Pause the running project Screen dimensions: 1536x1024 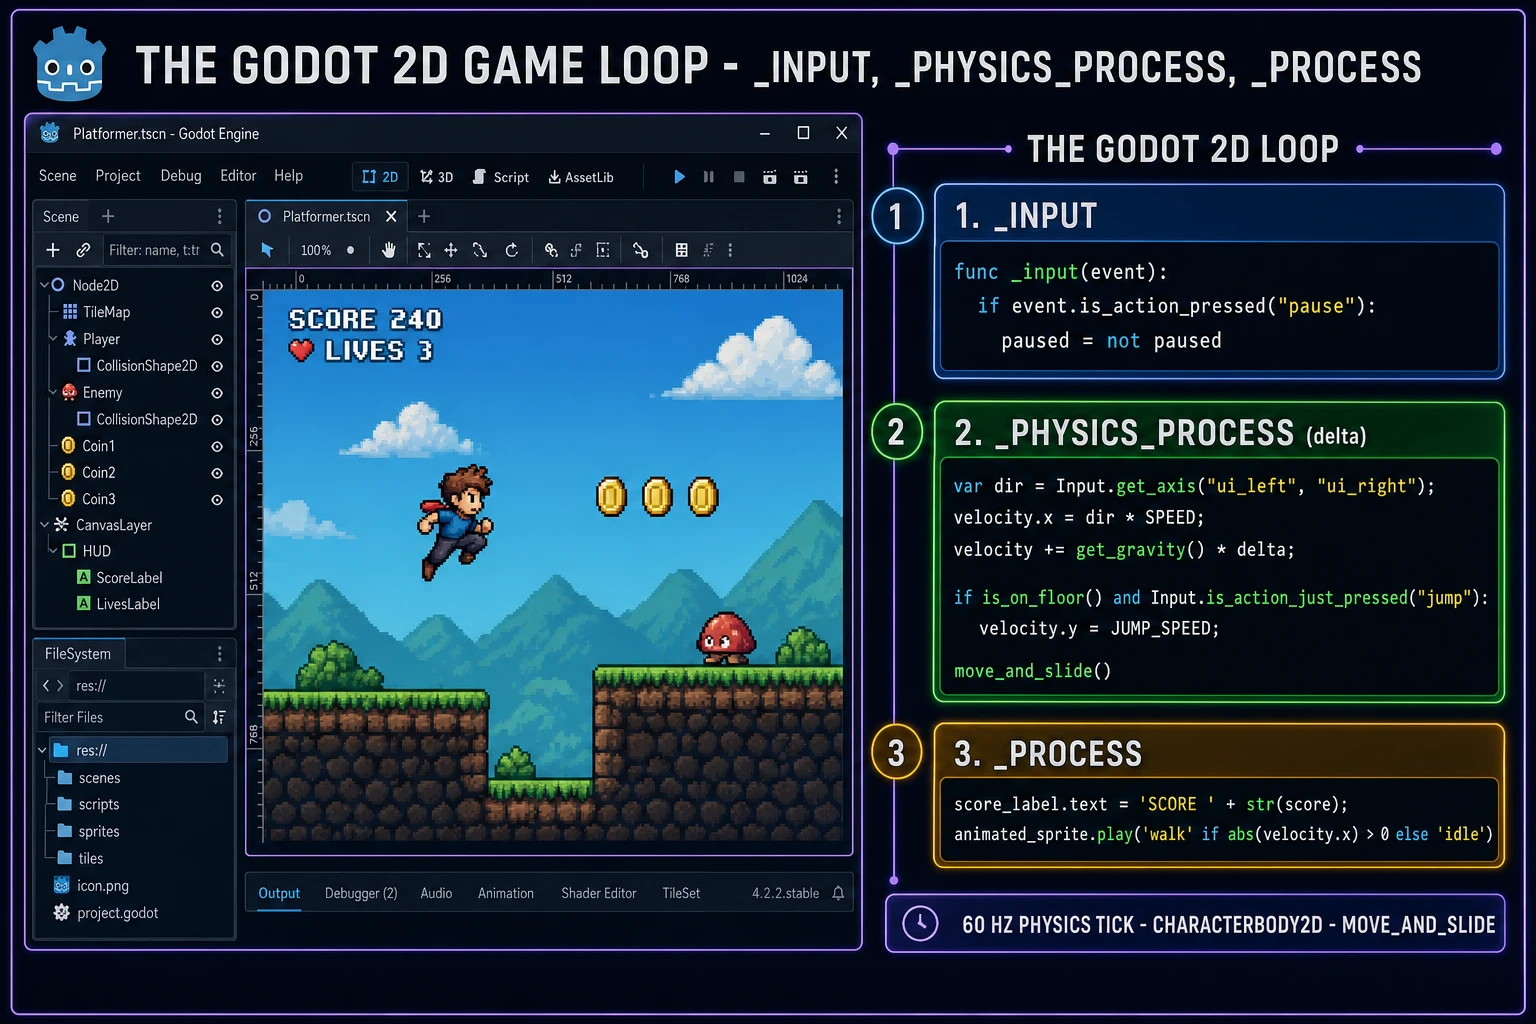pos(708,177)
